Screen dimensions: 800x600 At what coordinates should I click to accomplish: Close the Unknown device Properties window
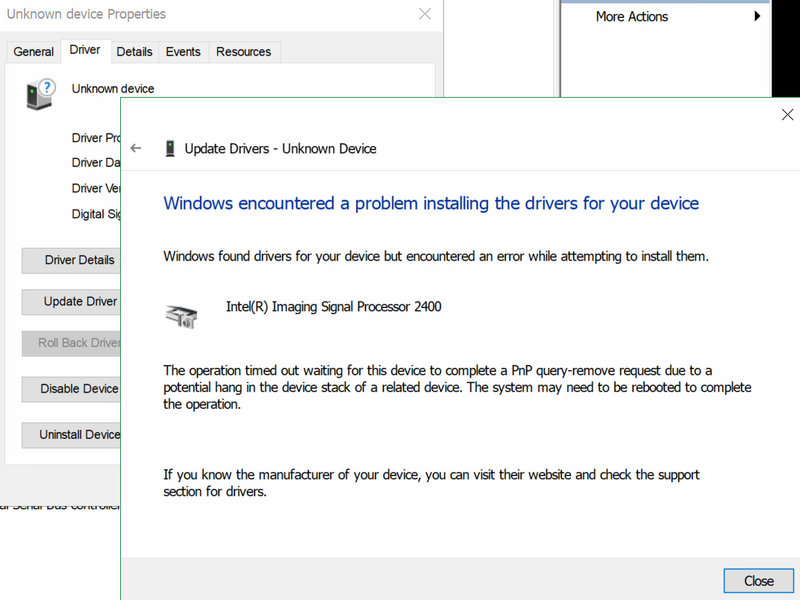(424, 14)
